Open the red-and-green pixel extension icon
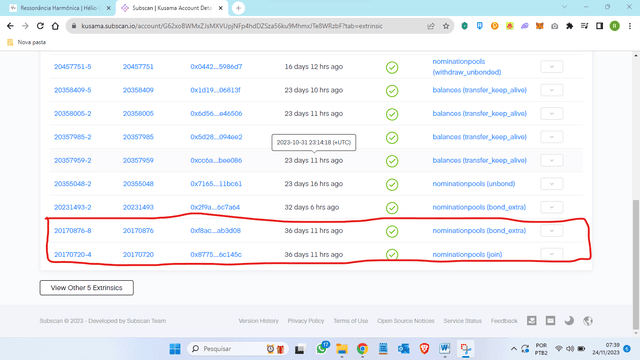Image resolution: width=640 pixels, height=360 pixels. click(x=509, y=26)
